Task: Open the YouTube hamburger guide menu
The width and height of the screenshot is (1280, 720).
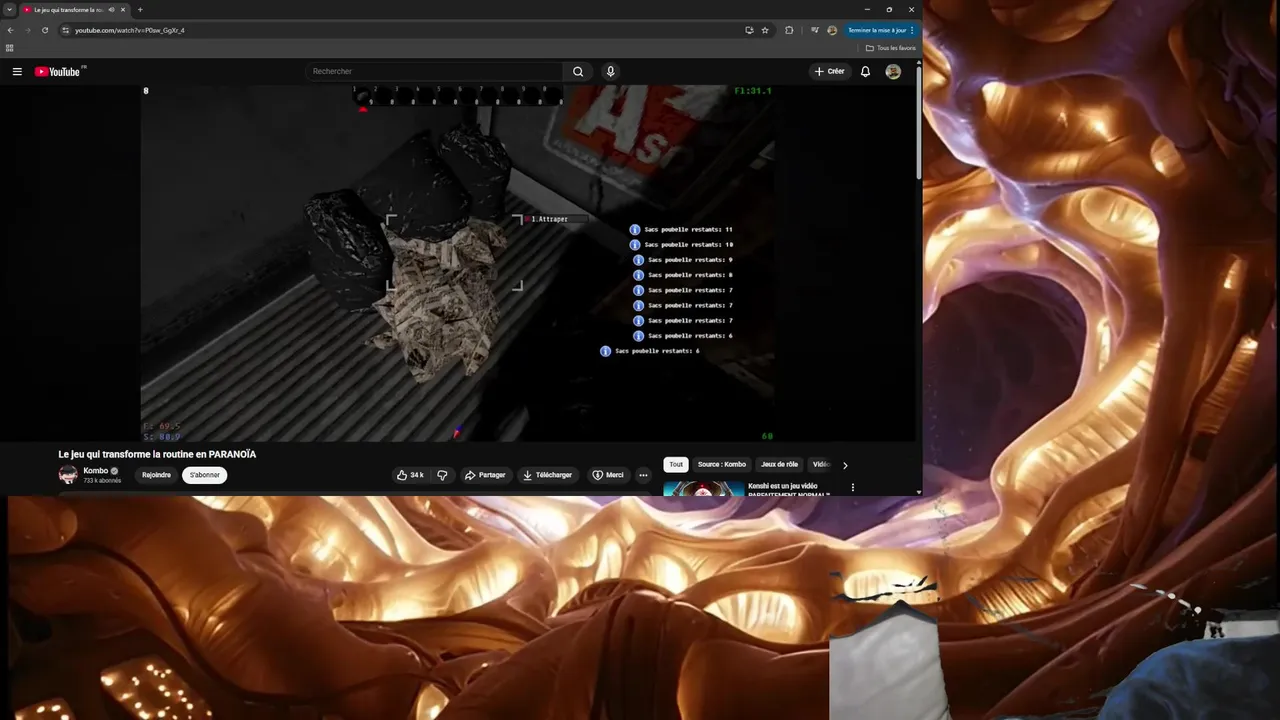Action: pos(17,71)
